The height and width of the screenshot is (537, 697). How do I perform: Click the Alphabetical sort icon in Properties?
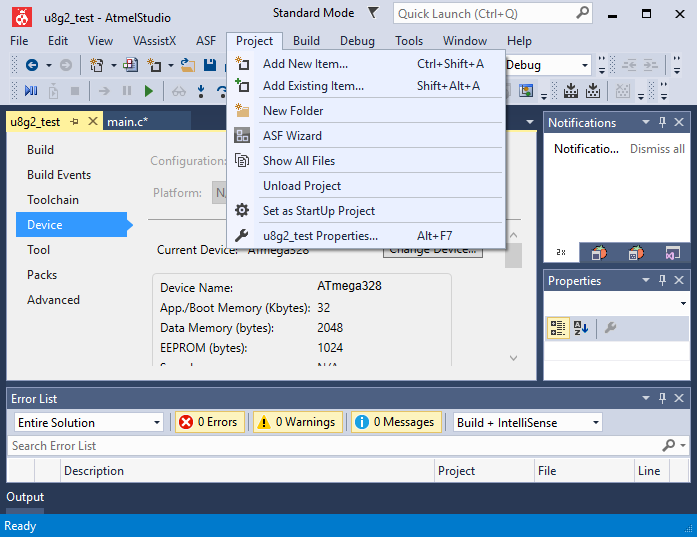pos(581,328)
